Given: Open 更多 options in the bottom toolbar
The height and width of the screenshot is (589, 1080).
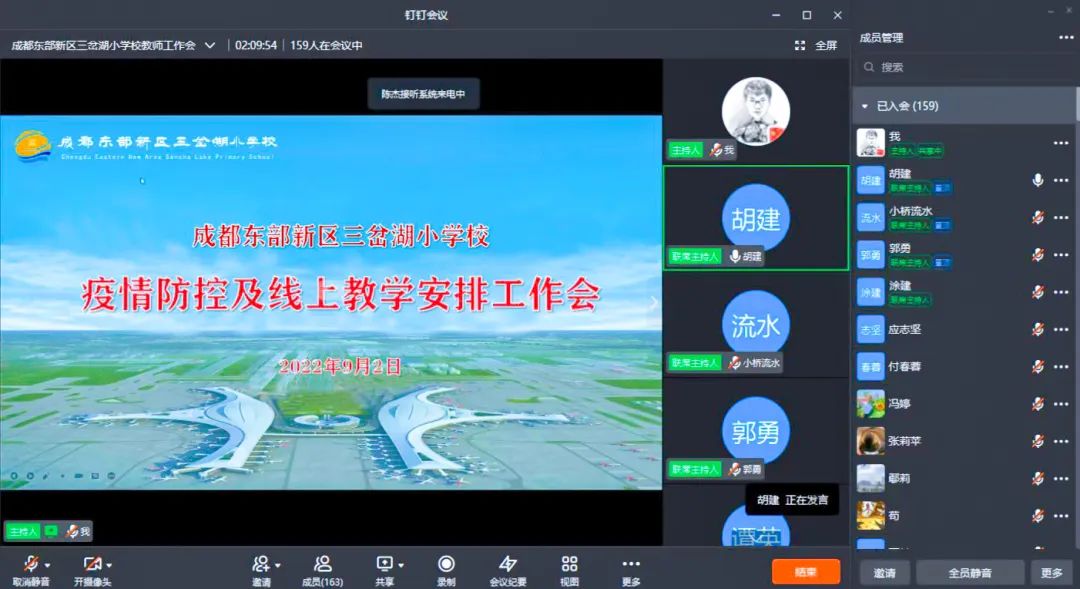Looking at the screenshot, I should 631,564.
